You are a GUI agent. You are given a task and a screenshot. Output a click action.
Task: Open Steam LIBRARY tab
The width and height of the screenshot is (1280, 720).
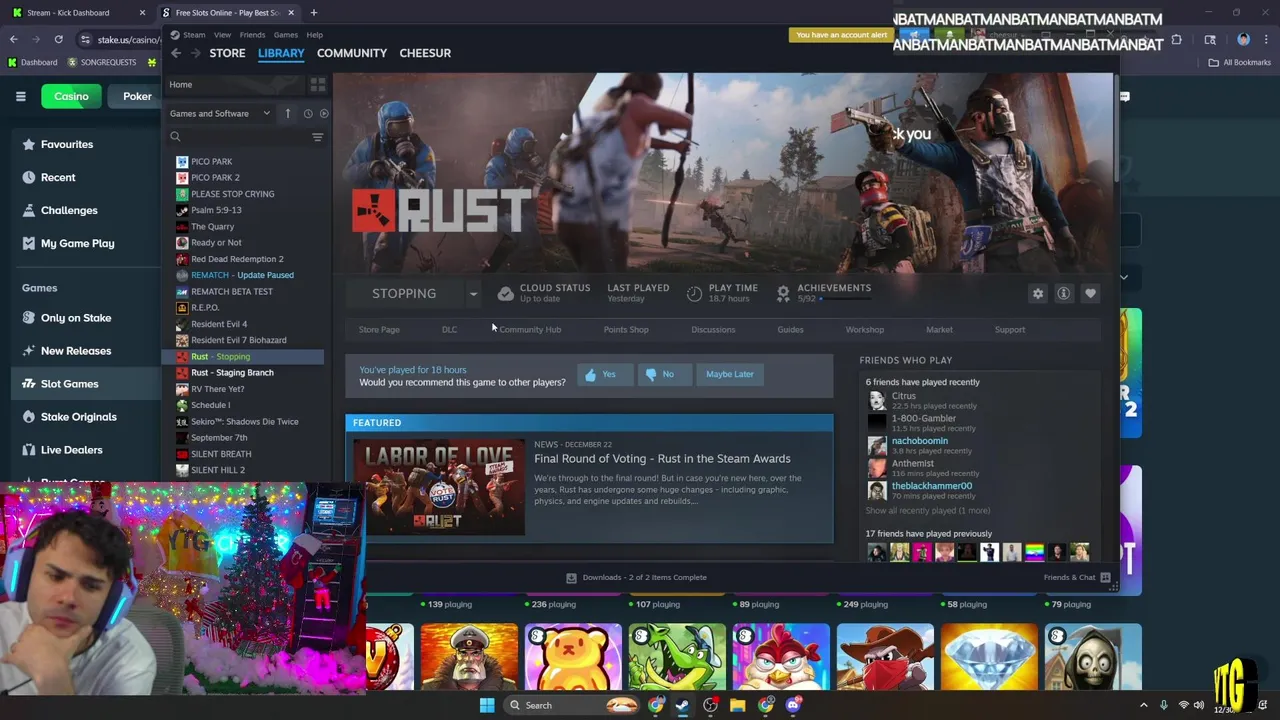(x=281, y=53)
